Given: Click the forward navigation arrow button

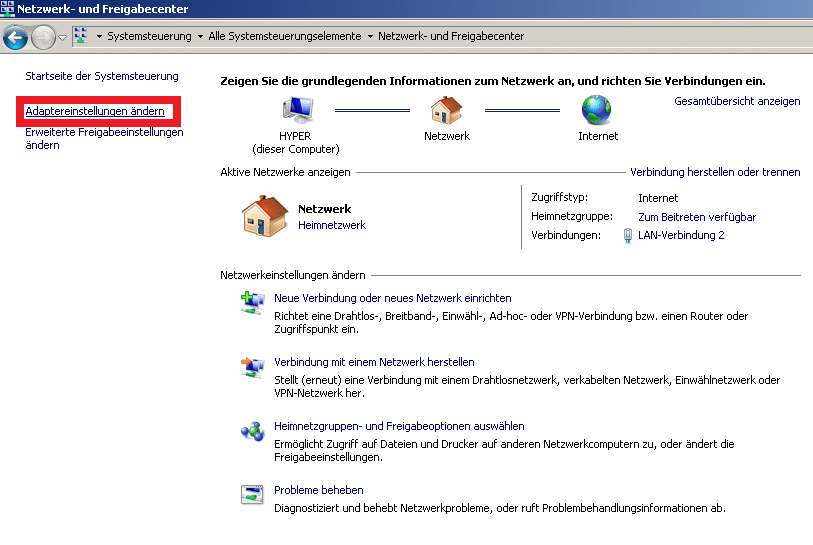Looking at the screenshot, I should (x=43, y=38).
